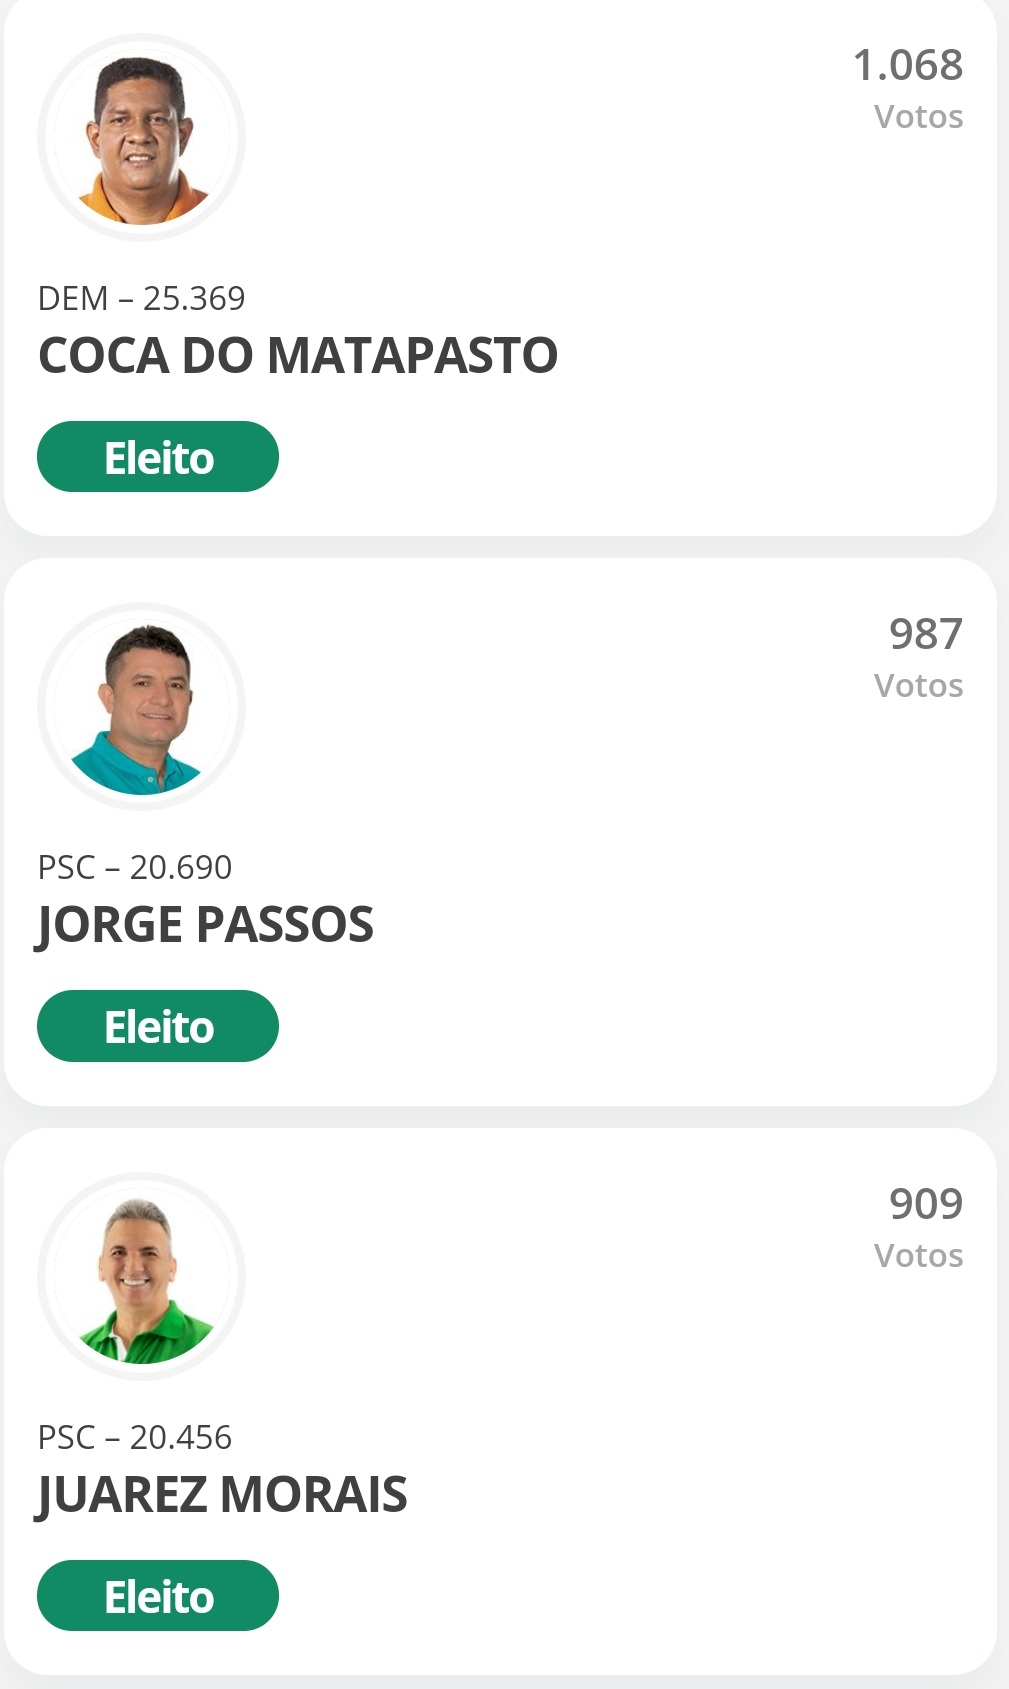This screenshot has width=1009, height=1689.
Task: Select the JUAREZ MORAIS name heading
Action: (x=222, y=1495)
